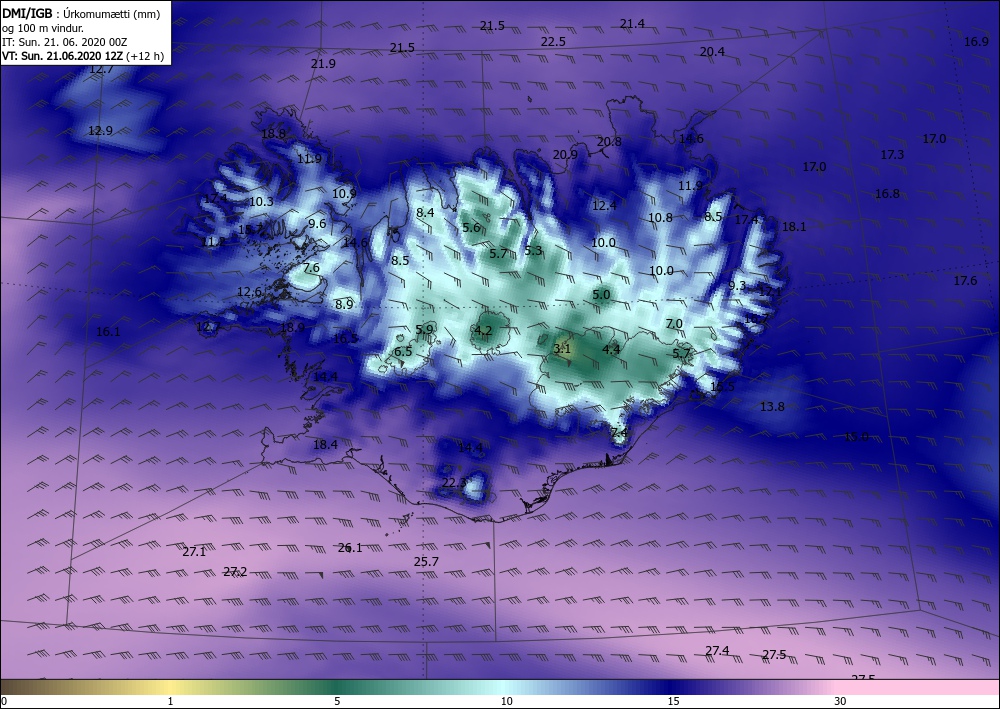Click the DMI/IGB Úrkomumætti (mm) title text
Viewport: 1000px width, 709px height.
pyautogui.click(x=81, y=14)
